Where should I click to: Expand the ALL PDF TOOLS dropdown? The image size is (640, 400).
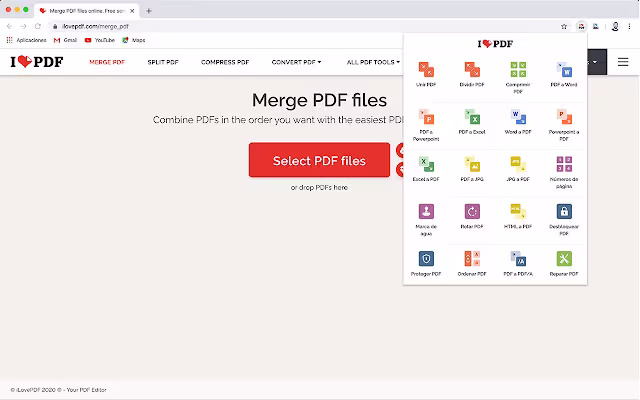(x=373, y=62)
